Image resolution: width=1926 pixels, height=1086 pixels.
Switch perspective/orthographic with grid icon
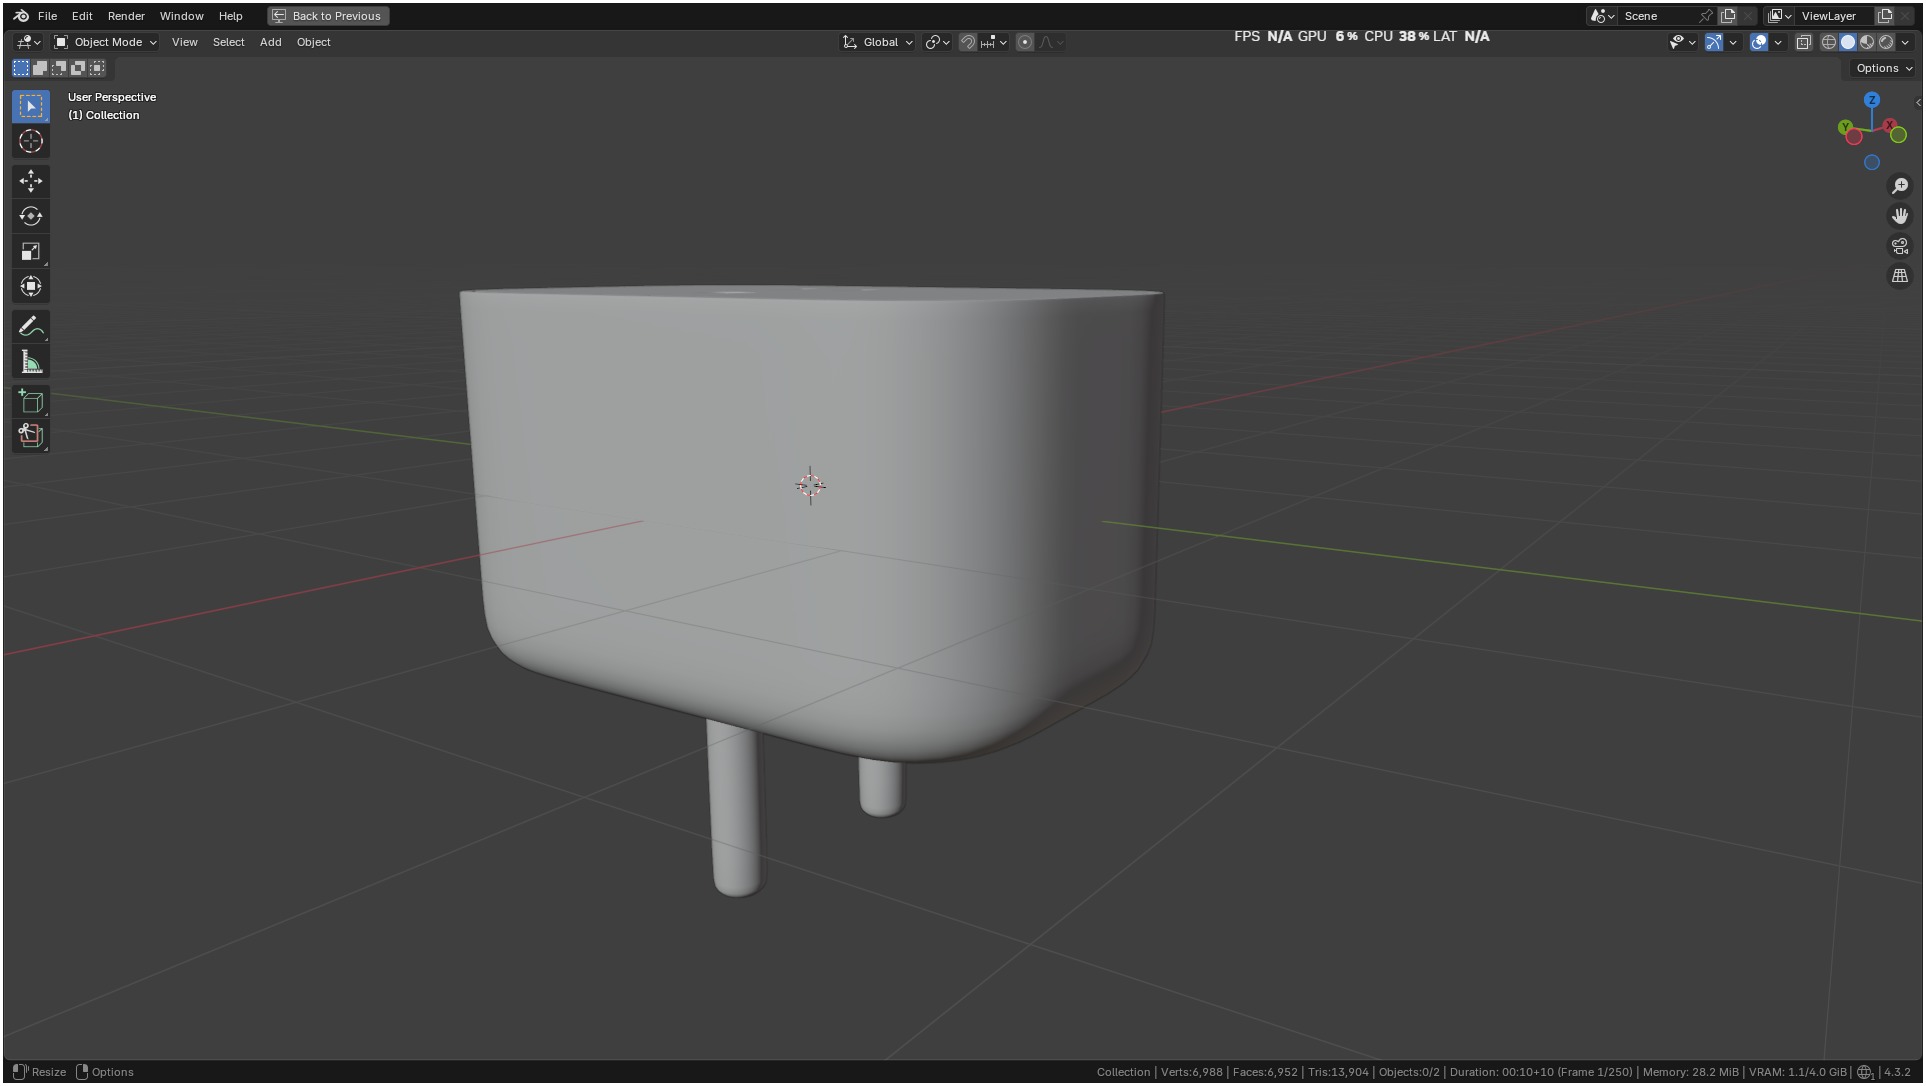tap(1900, 276)
